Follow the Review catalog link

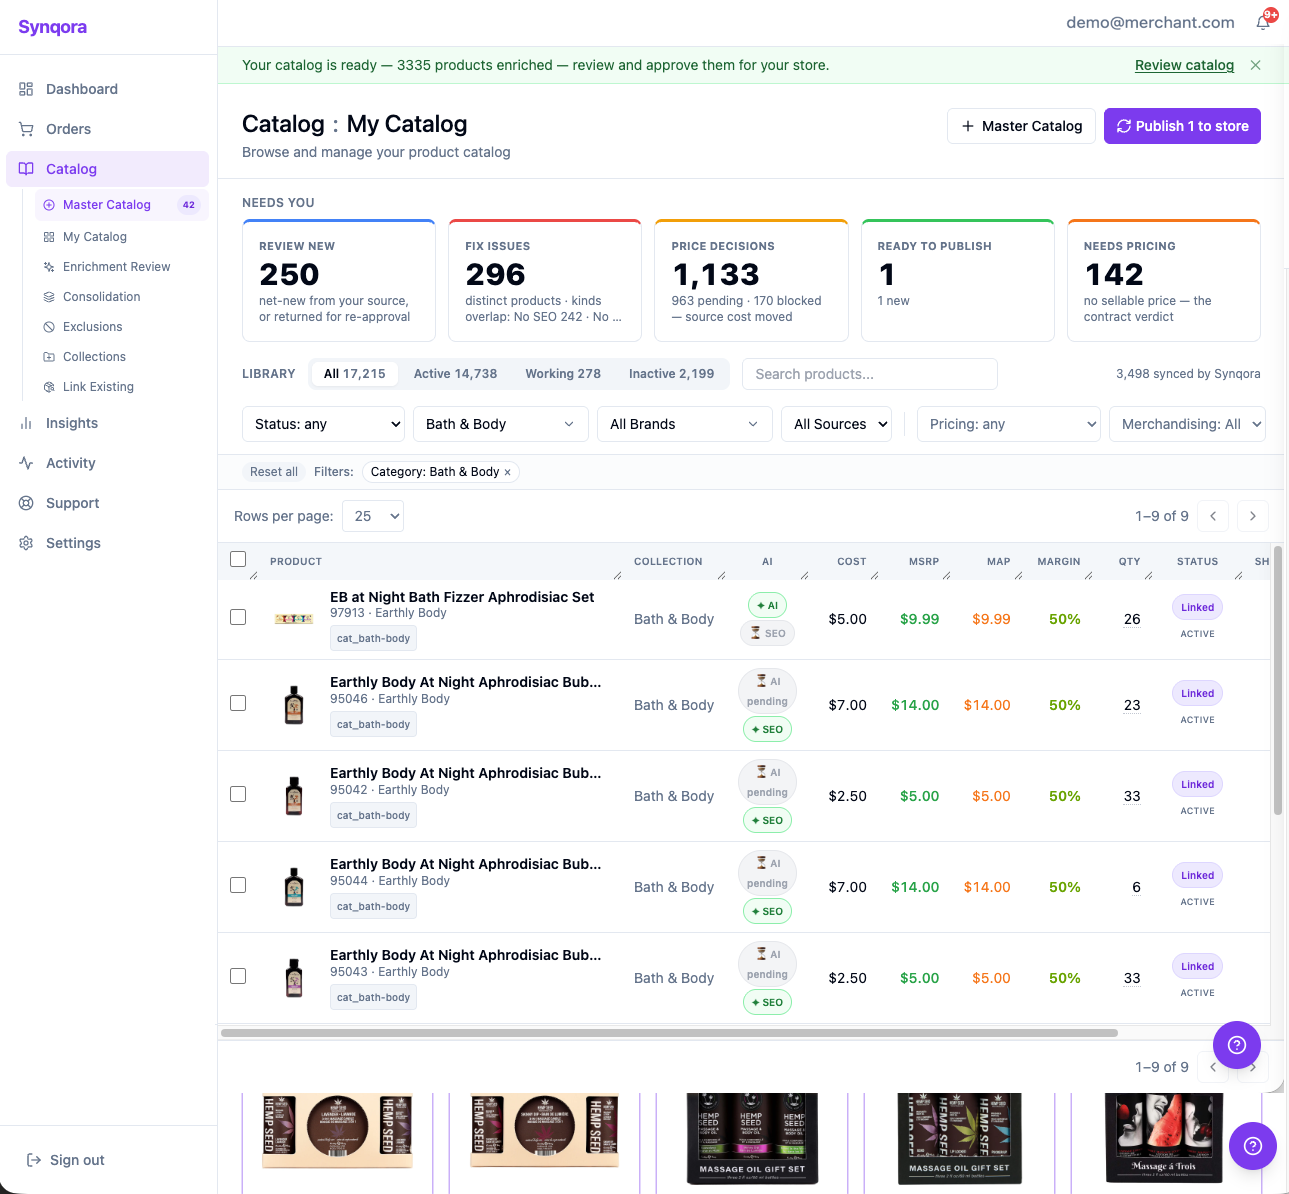pyautogui.click(x=1184, y=65)
